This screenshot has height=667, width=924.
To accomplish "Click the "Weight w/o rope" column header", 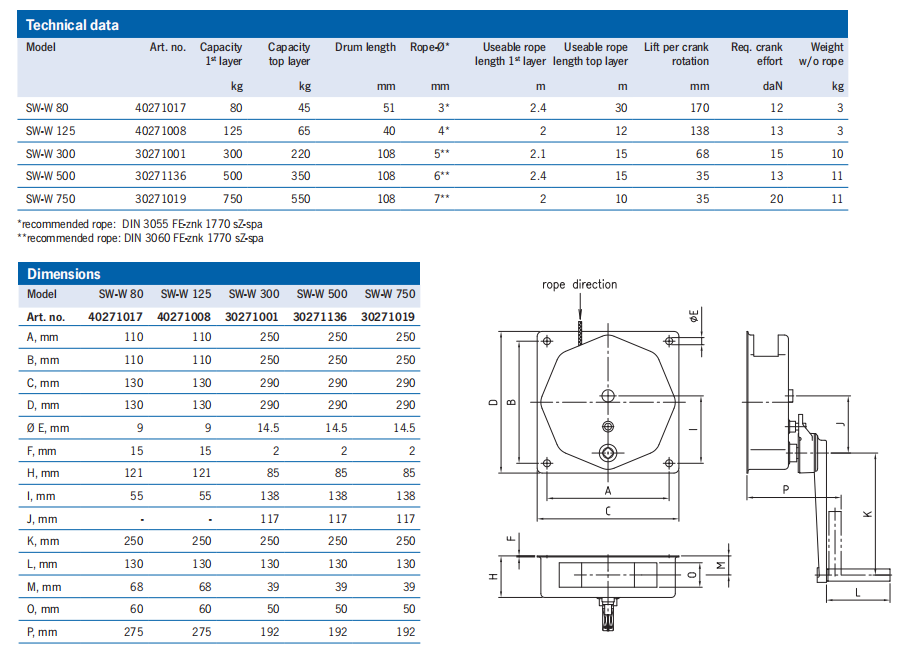I will click(826, 54).
